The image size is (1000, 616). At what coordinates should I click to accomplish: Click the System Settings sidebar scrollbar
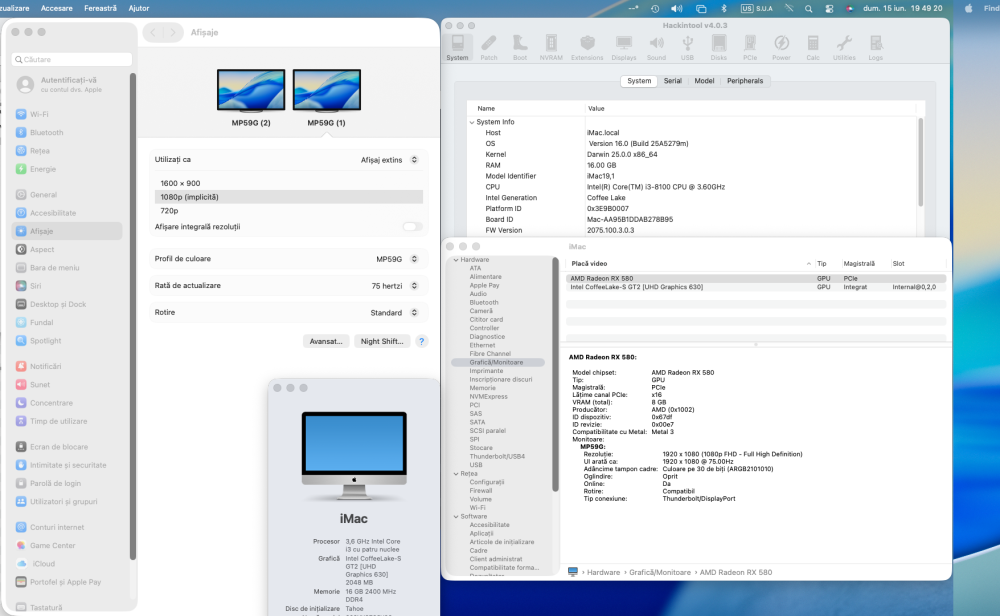coord(133,316)
